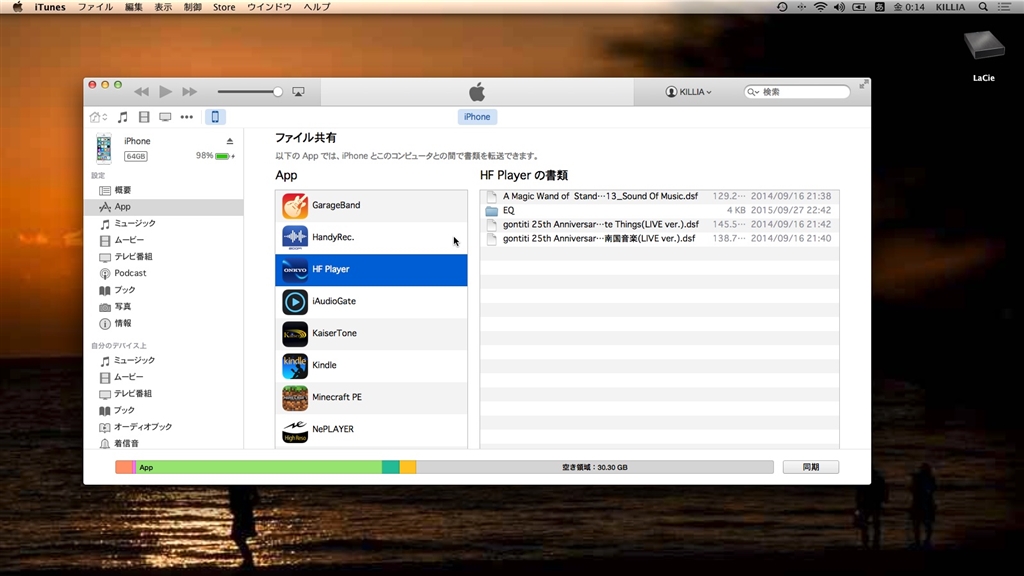Open ミュージック under On My Device
The height and width of the screenshot is (576, 1024).
tap(163, 360)
